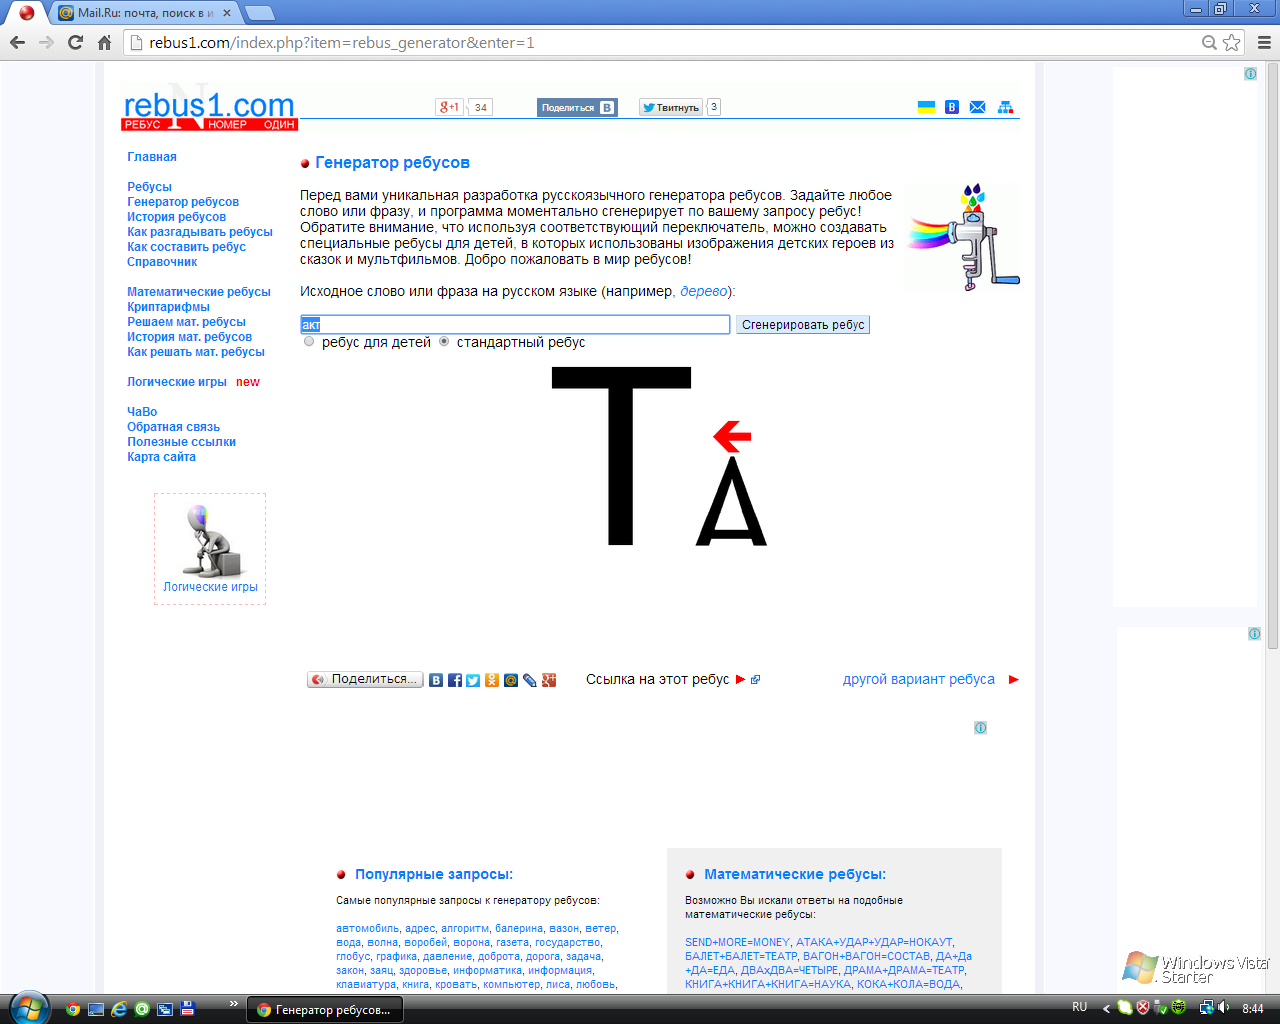Click the Google +1 button
The image size is (1280, 1024).
[x=449, y=107]
